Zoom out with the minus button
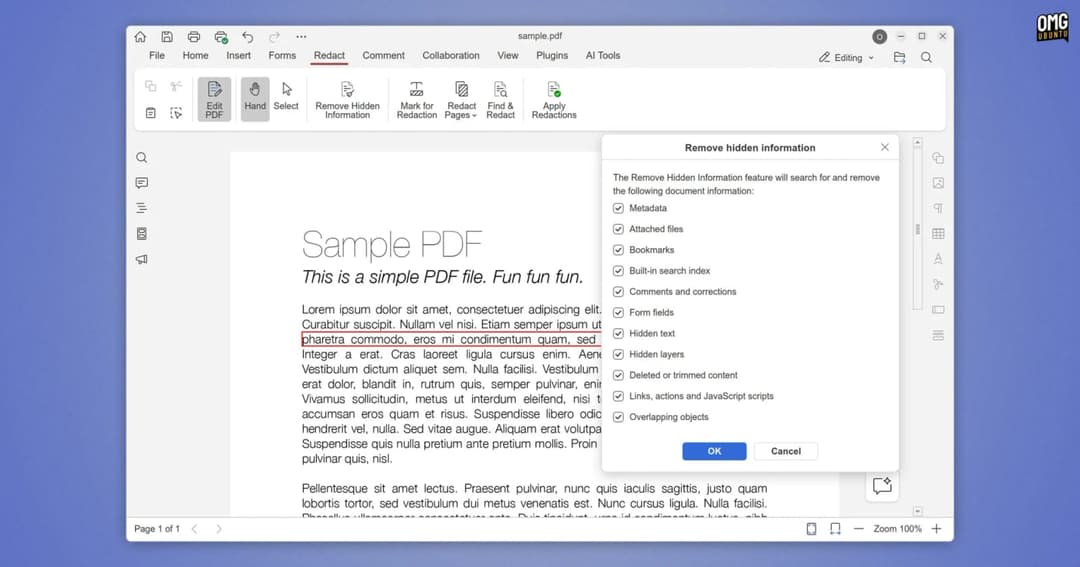The image size is (1080, 567). (859, 528)
